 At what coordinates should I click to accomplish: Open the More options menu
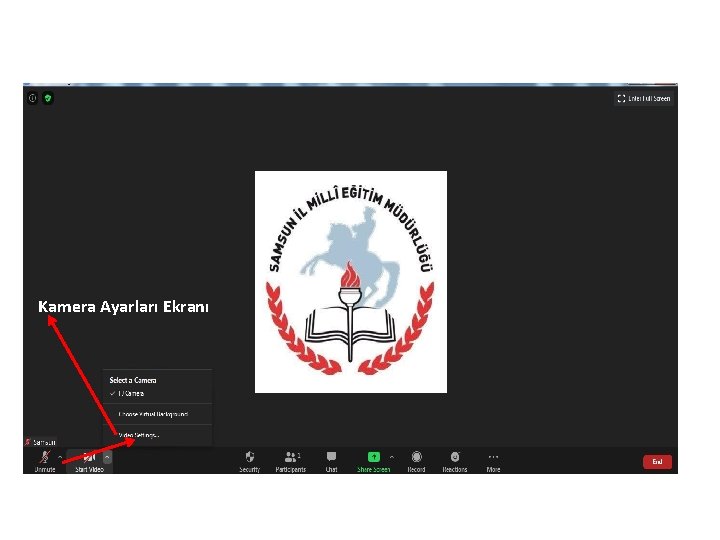click(x=493, y=461)
